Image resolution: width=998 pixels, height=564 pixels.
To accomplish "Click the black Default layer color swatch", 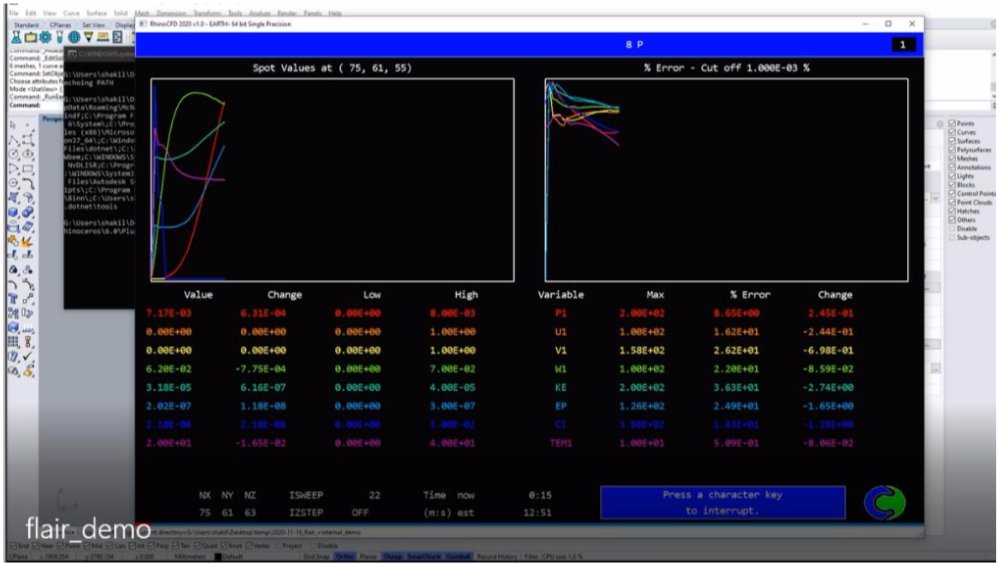I will pyautogui.click(x=218, y=556).
